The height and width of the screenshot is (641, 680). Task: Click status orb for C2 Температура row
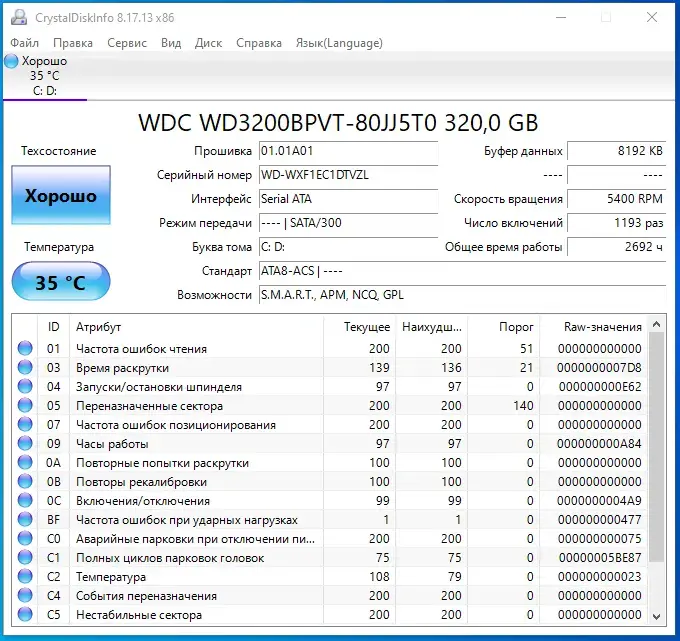[x=25, y=576]
